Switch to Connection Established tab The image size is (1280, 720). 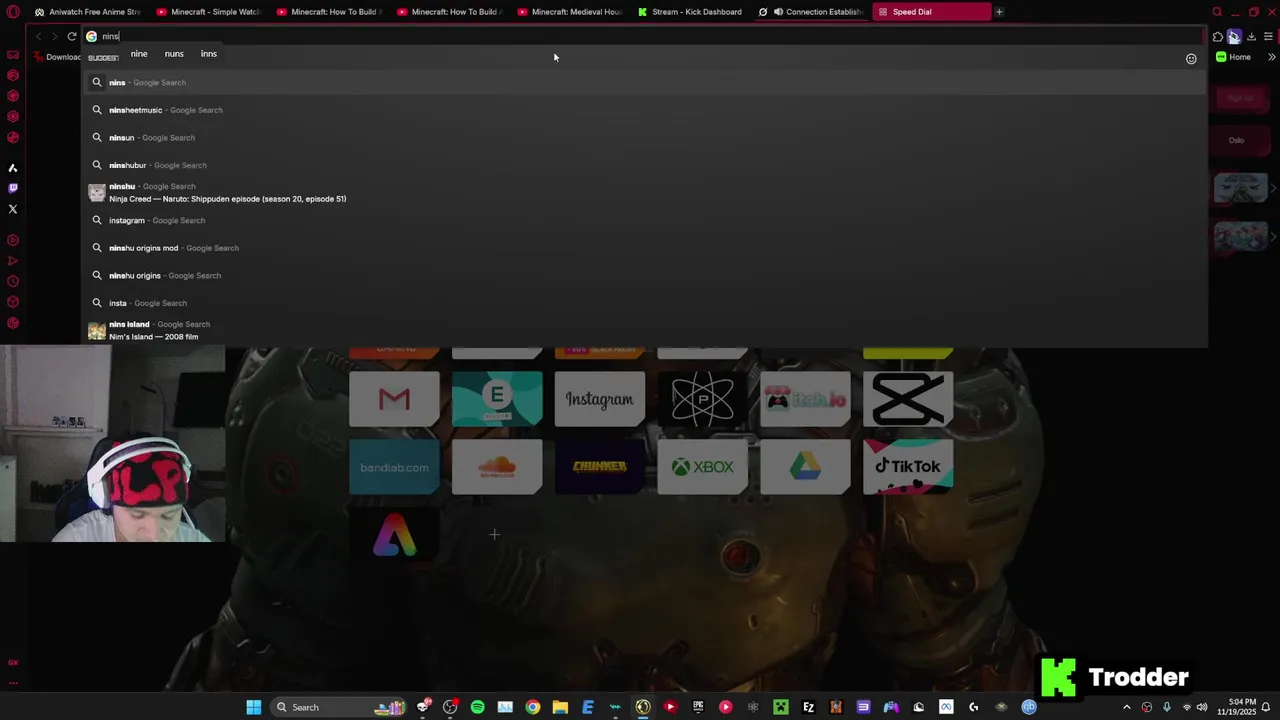point(810,12)
